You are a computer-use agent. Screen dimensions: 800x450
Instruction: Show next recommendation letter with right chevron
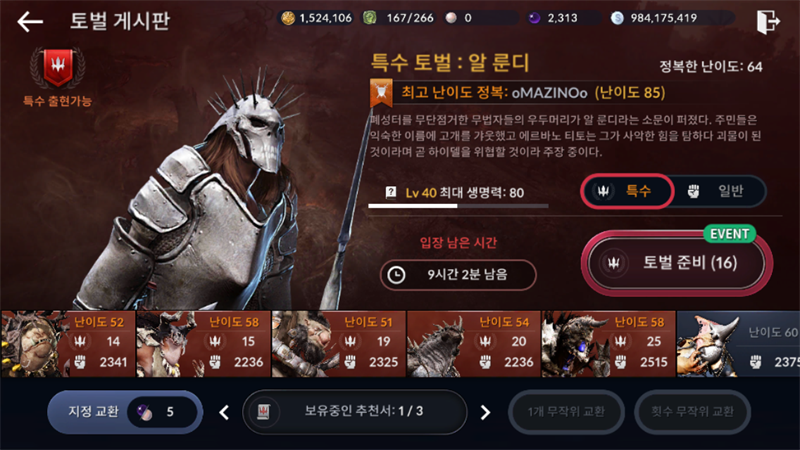pyautogui.click(x=485, y=412)
